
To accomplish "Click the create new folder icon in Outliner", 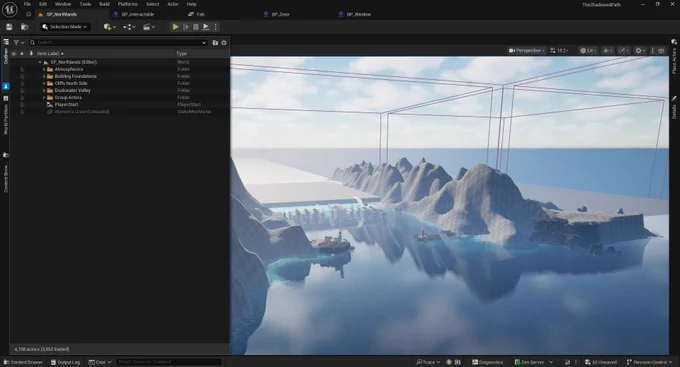I will [215, 43].
